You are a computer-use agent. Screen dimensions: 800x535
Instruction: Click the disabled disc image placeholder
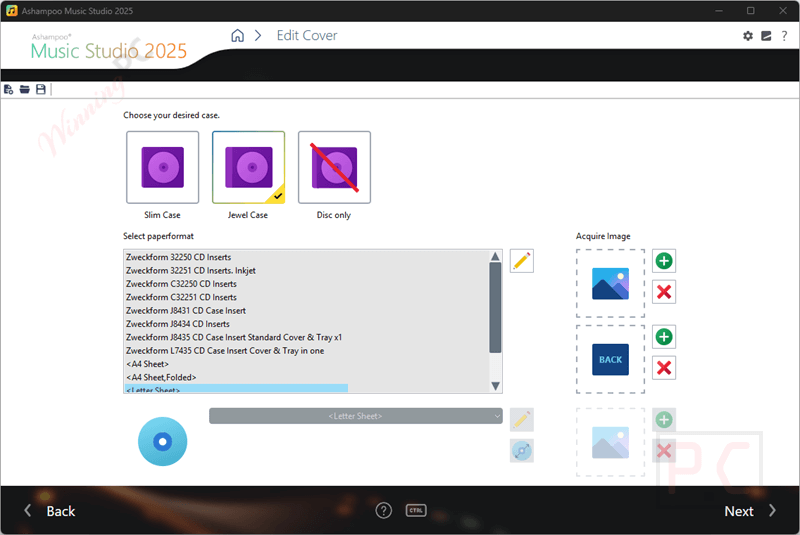(x=610, y=442)
